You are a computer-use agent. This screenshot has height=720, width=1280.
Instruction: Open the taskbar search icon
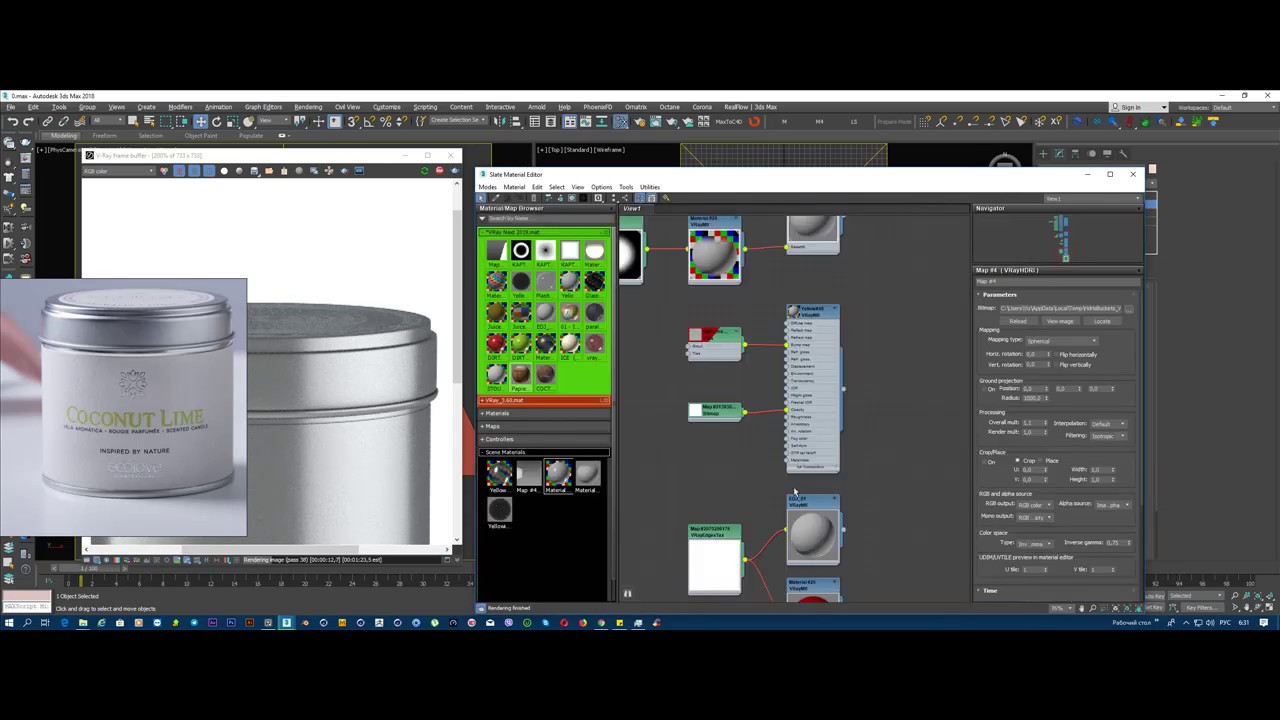pos(27,623)
